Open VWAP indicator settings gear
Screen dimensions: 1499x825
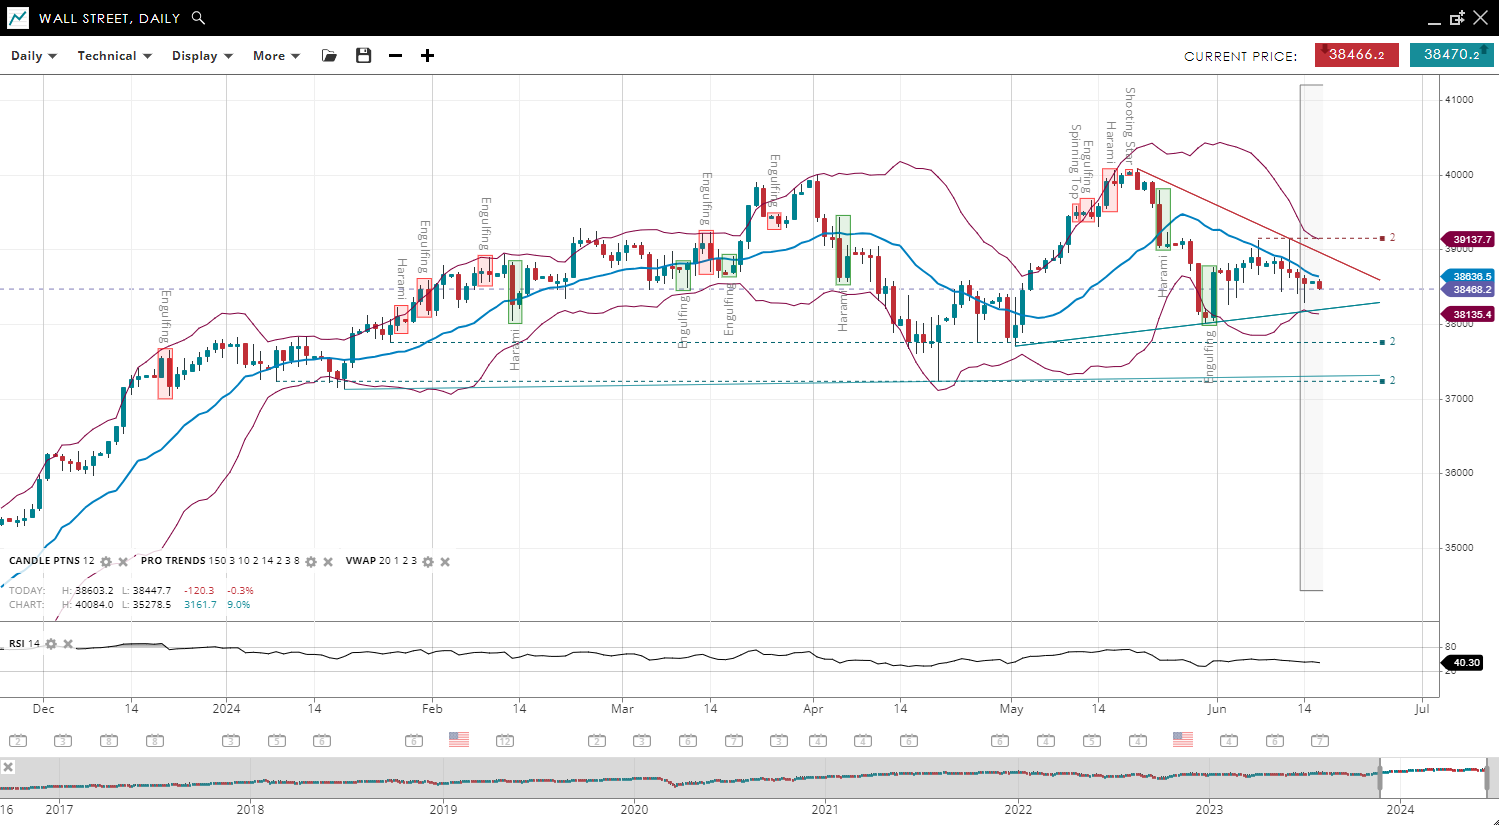[x=428, y=562]
